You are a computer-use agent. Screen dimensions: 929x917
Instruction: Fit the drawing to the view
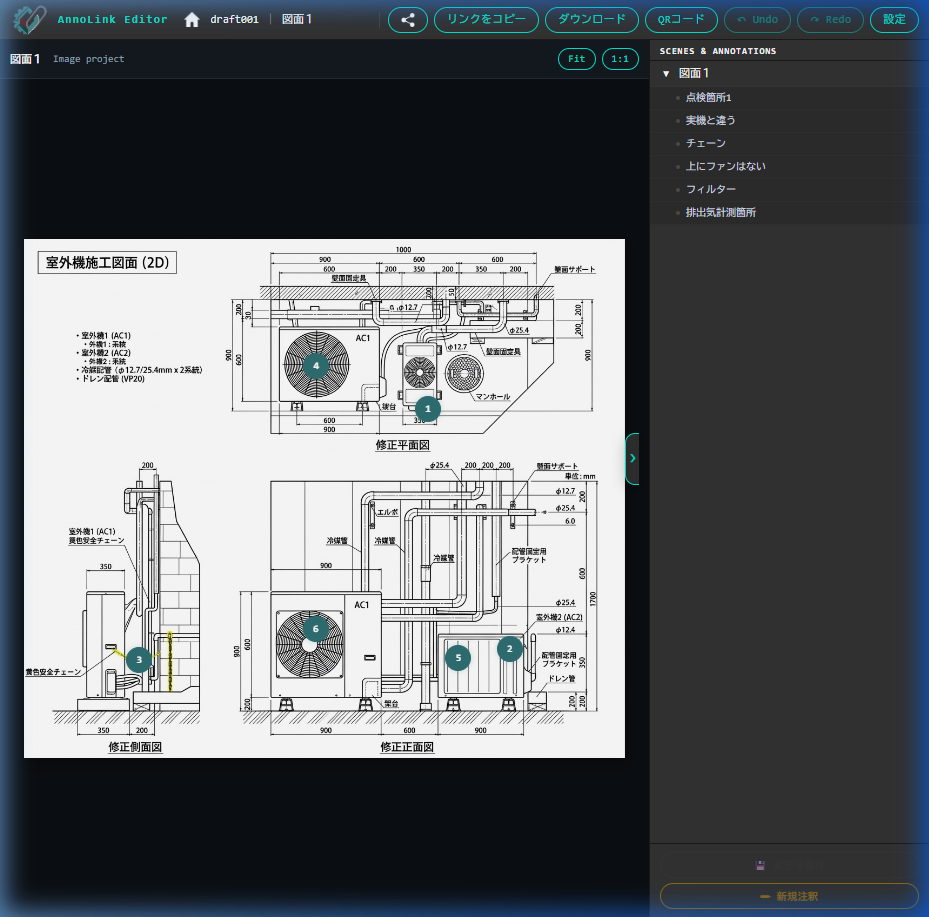(x=576, y=59)
